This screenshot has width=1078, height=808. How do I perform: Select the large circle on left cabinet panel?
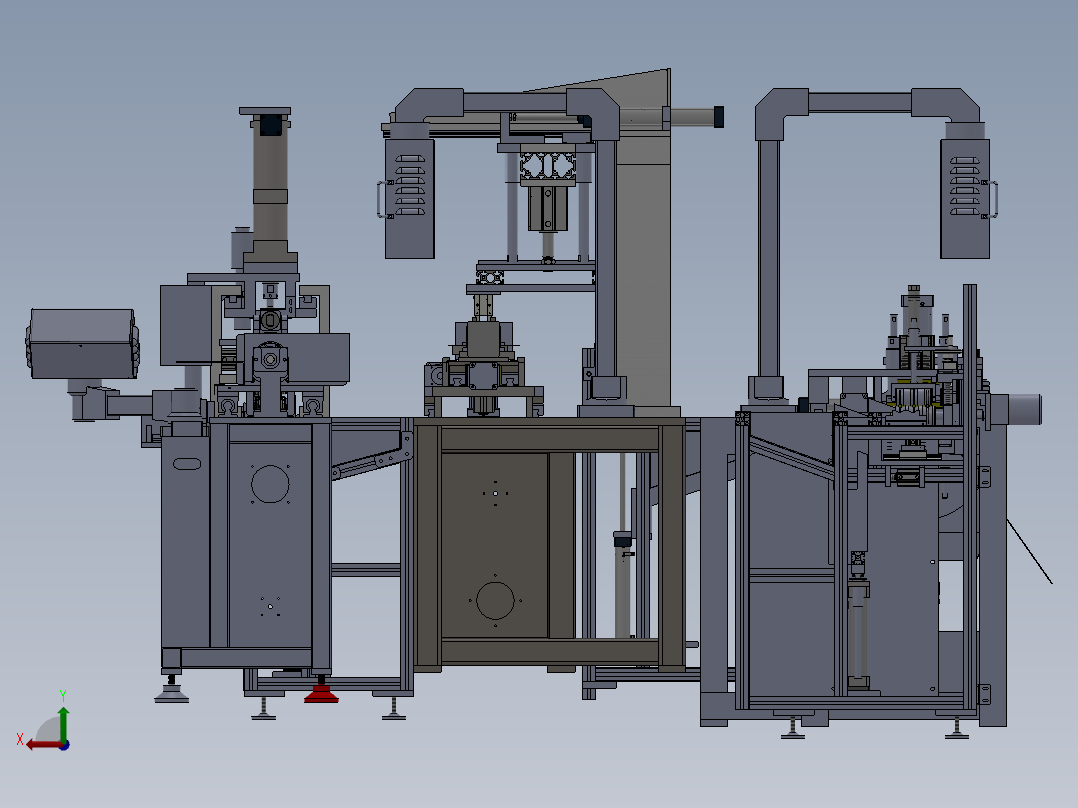(270, 483)
